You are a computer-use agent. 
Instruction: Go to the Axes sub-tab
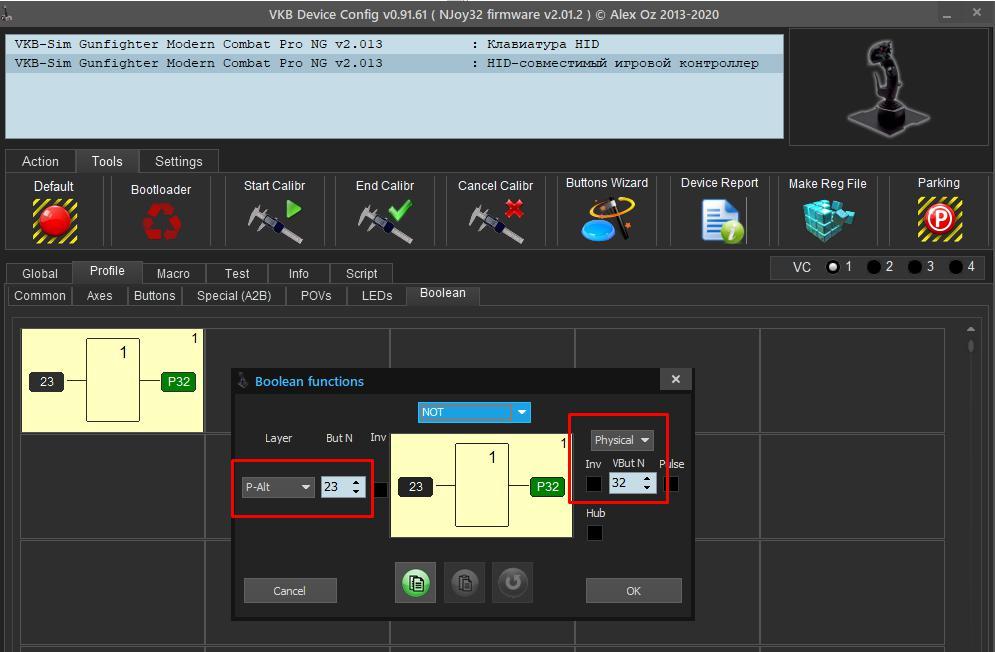pos(100,296)
